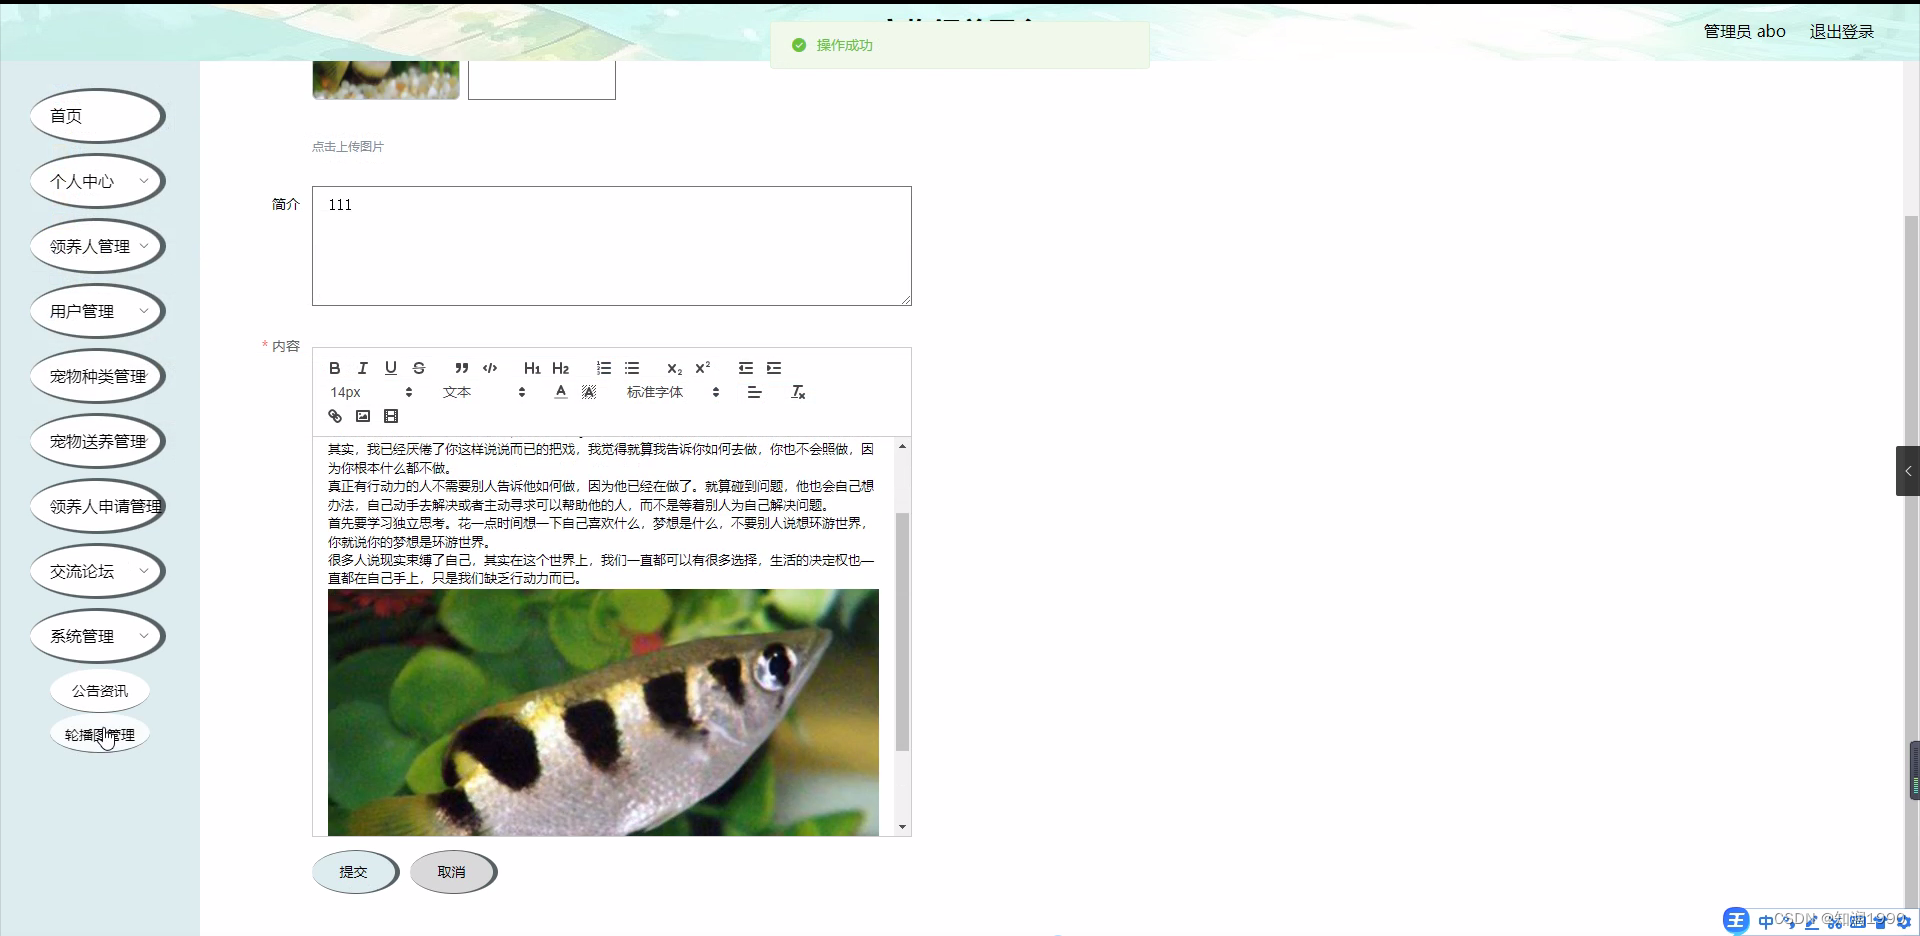This screenshot has height=936, width=1920.
Task: Apply H1 heading to the content
Action: pyautogui.click(x=532, y=368)
